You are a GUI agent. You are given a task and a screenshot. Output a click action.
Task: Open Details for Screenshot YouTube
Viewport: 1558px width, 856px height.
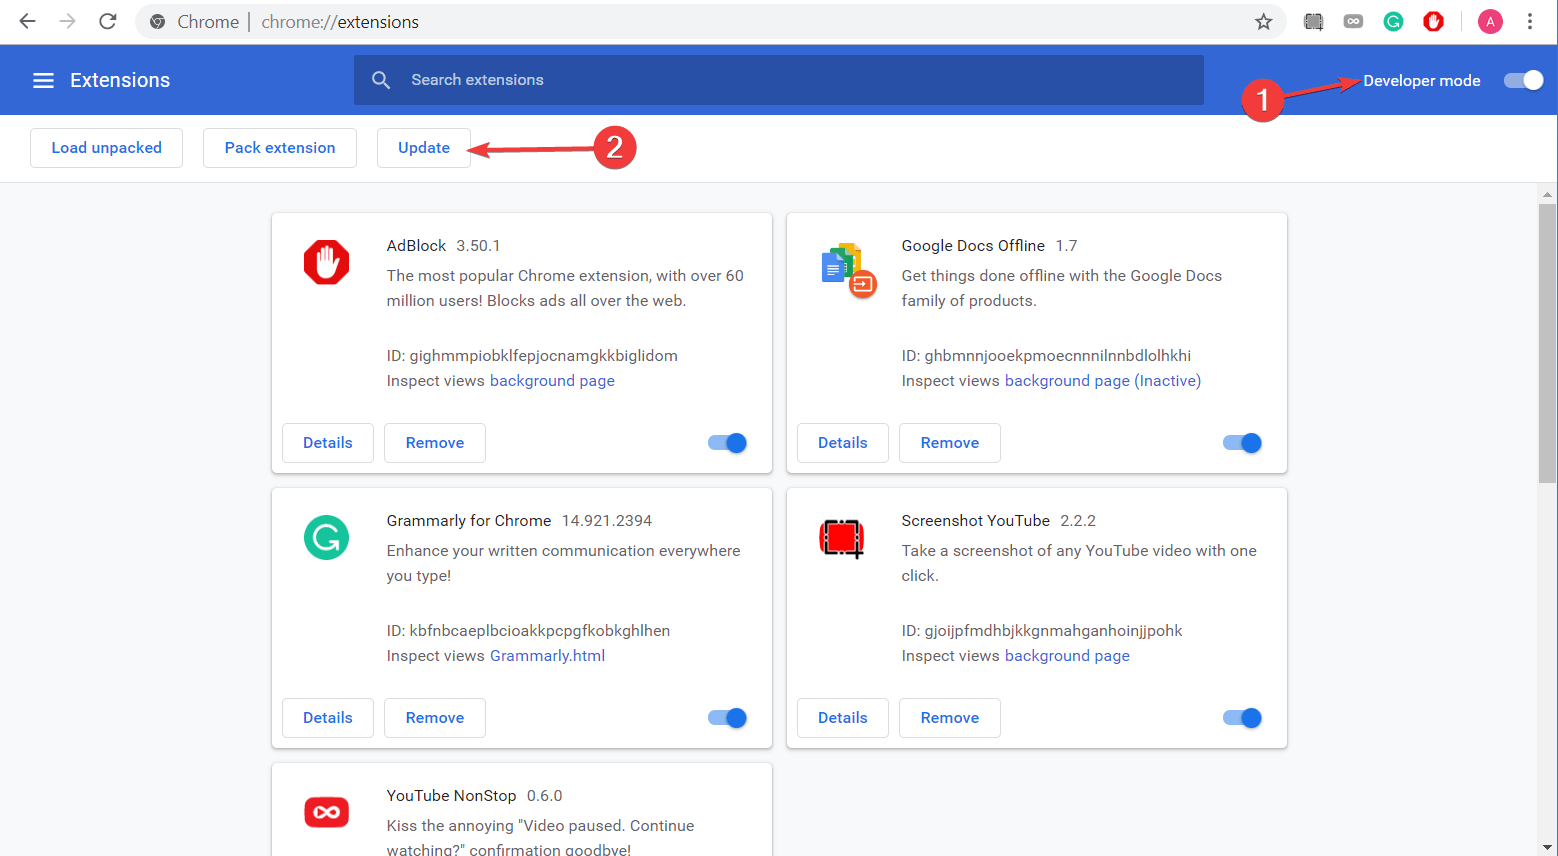pos(843,718)
